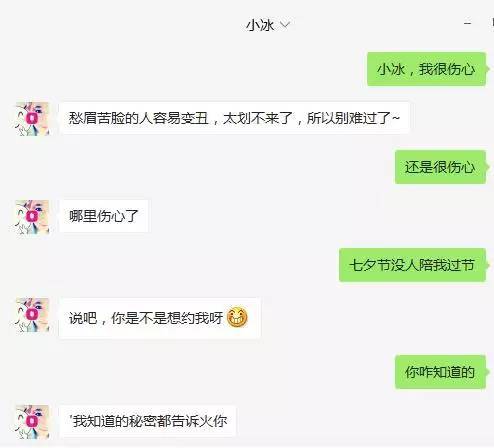Image resolution: width=494 pixels, height=448 pixels.
Task: Click the text 所以别难过了 in first reply
Action: [x=349, y=118]
